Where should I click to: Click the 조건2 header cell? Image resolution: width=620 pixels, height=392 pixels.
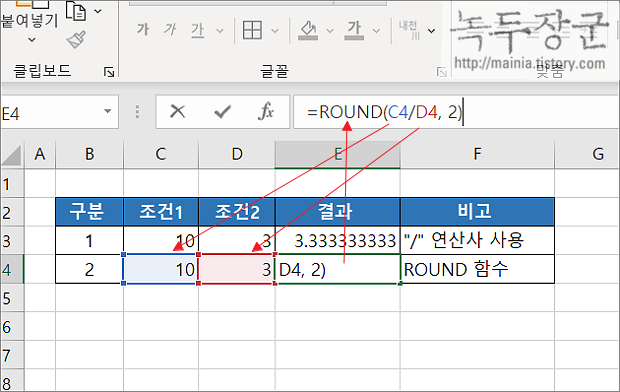tap(237, 212)
